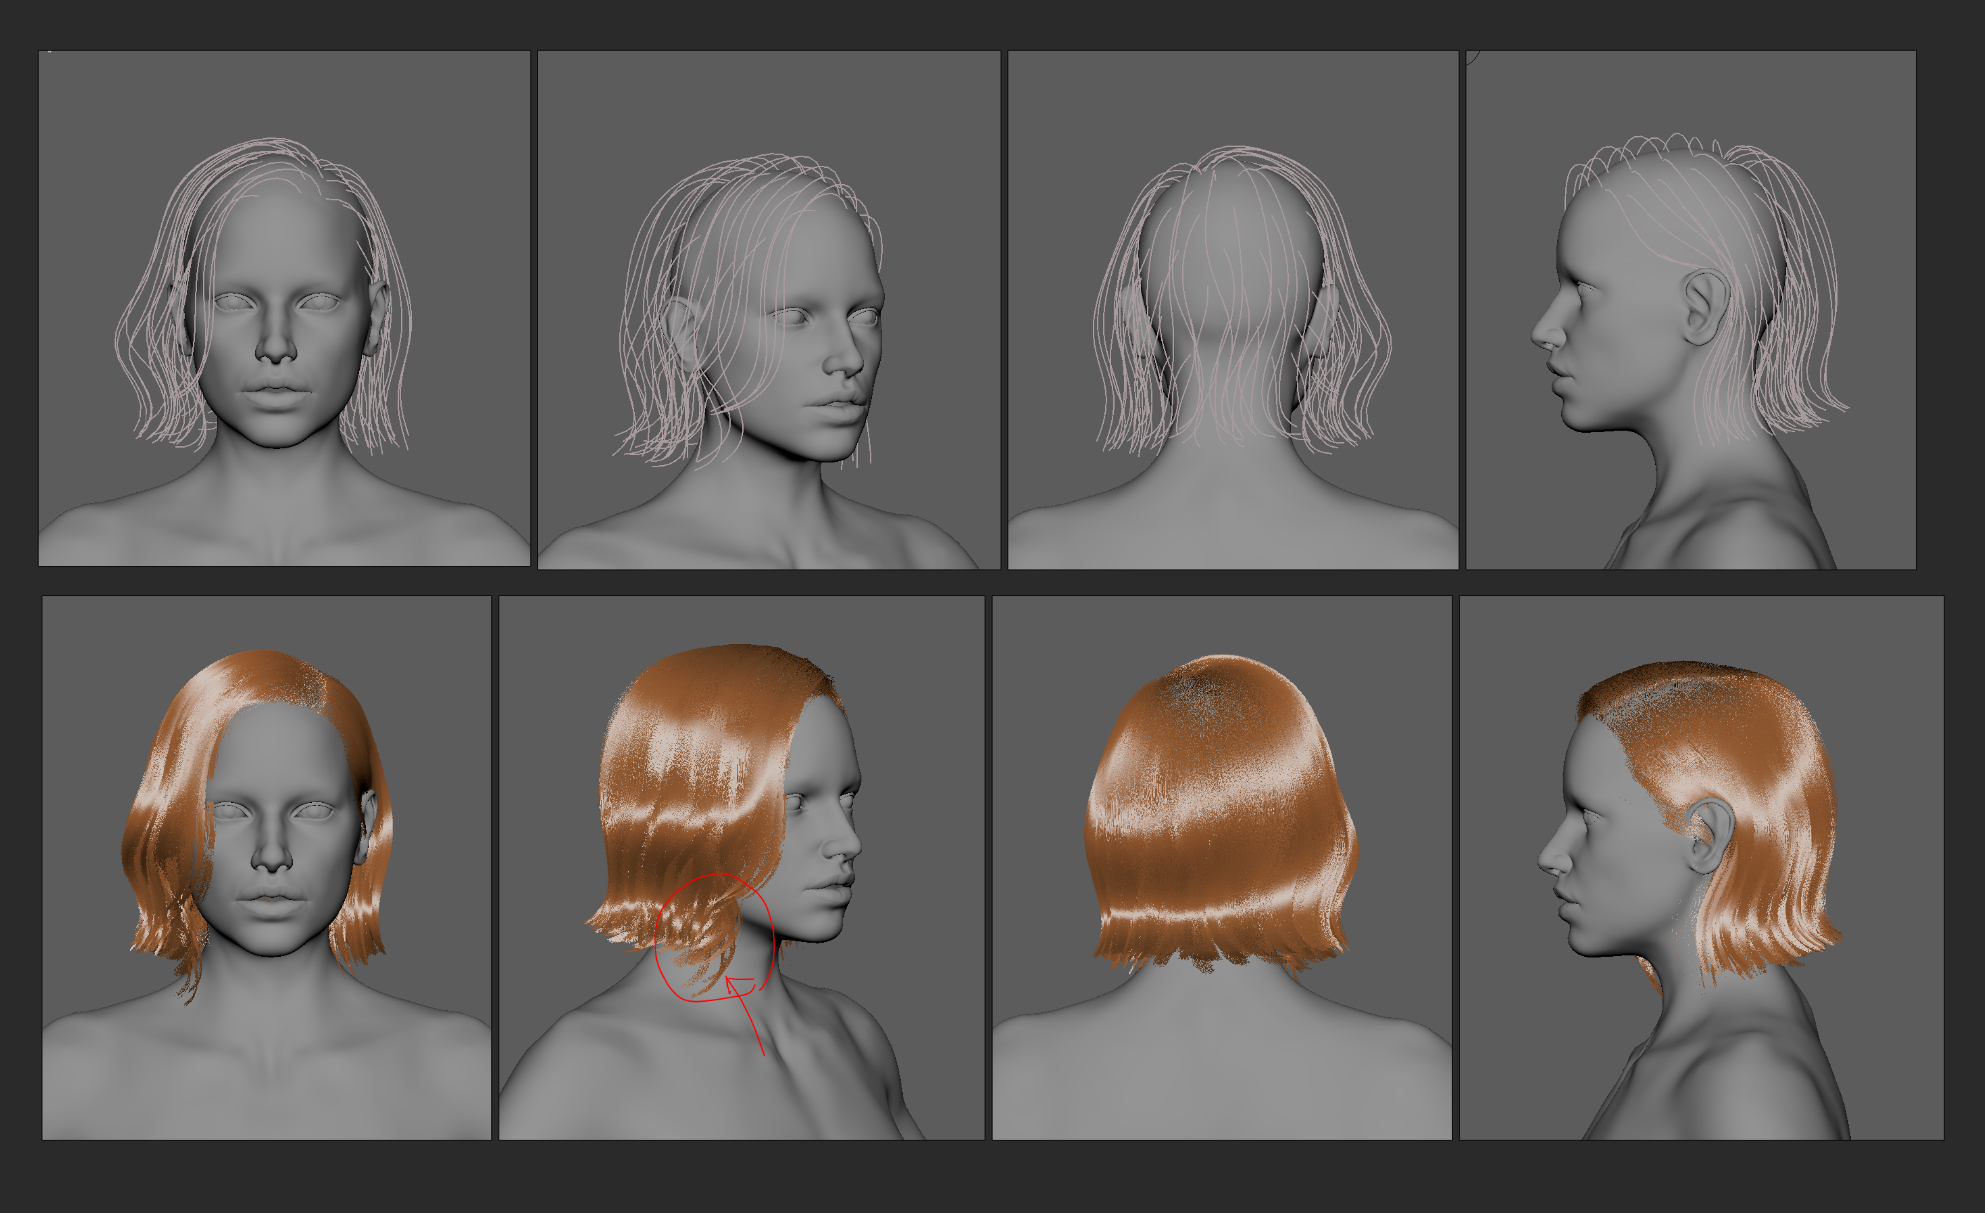Select the front-view orange hair render
Screen dimensions: 1985x1213
[266, 867]
